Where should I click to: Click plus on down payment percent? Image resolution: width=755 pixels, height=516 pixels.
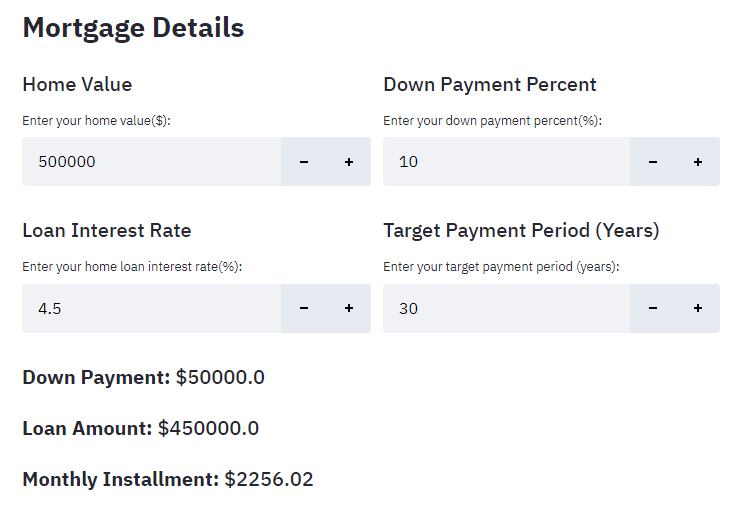pos(698,162)
